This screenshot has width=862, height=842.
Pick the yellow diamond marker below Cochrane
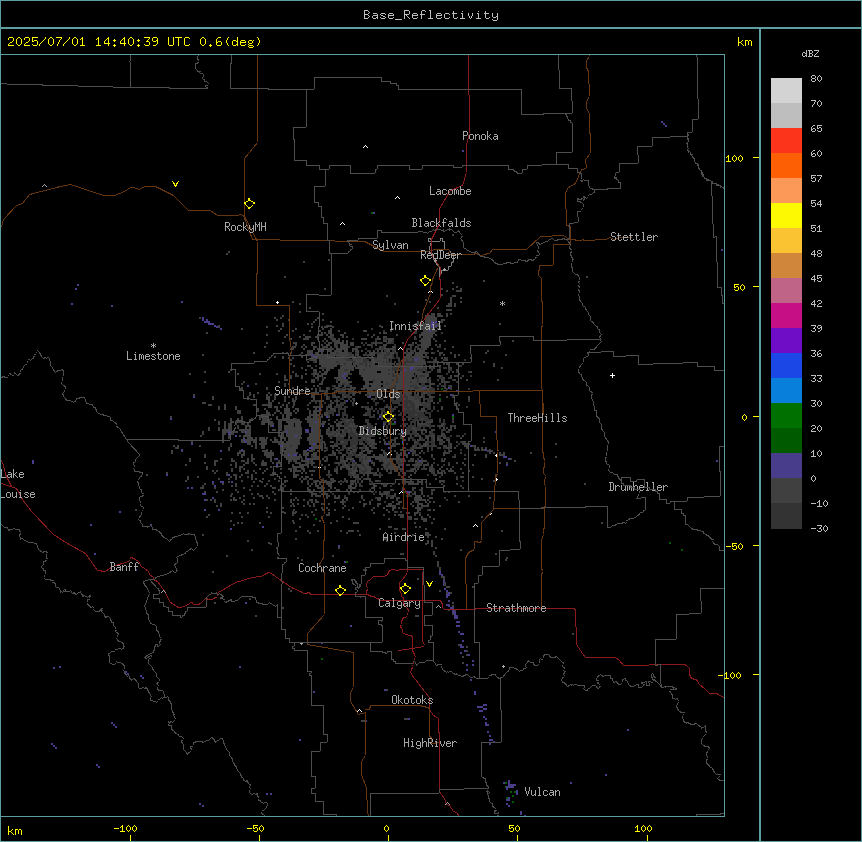click(340, 590)
